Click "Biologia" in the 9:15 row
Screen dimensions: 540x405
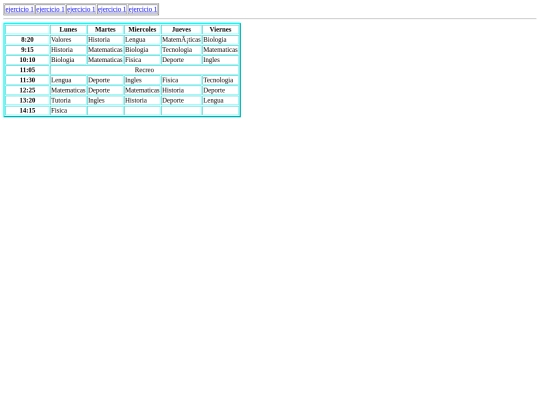(142, 50)
